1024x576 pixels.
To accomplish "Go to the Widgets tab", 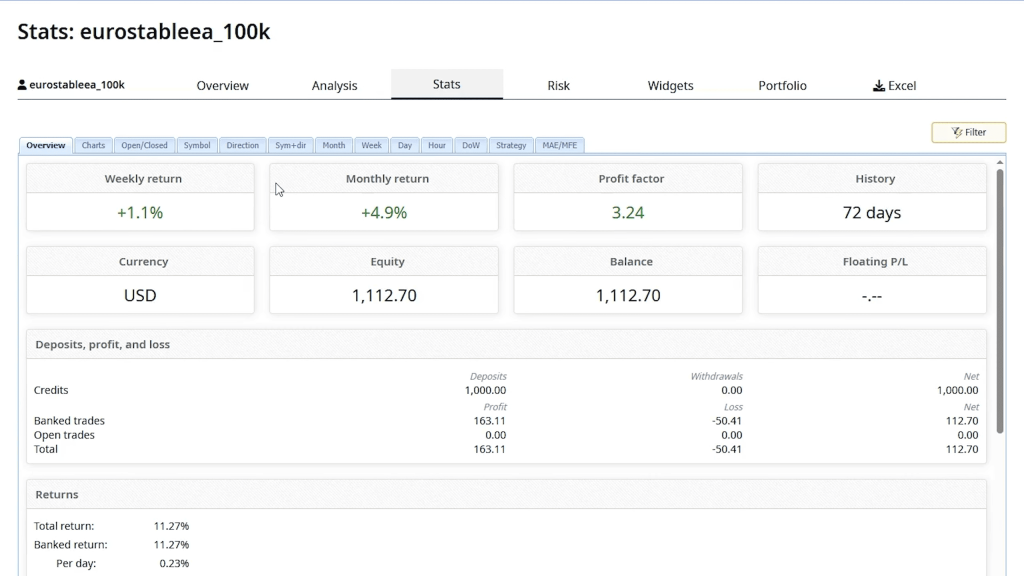I will click(x=670, y=86).
